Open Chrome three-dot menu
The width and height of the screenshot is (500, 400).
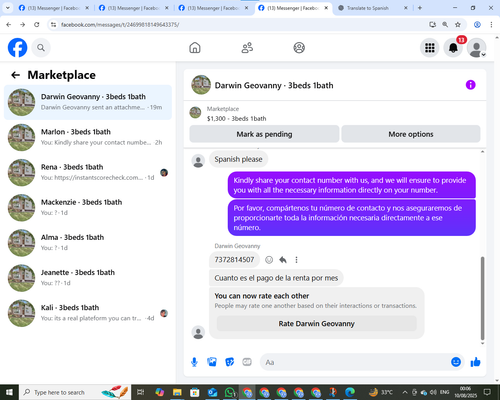click(x=491, y=24)
